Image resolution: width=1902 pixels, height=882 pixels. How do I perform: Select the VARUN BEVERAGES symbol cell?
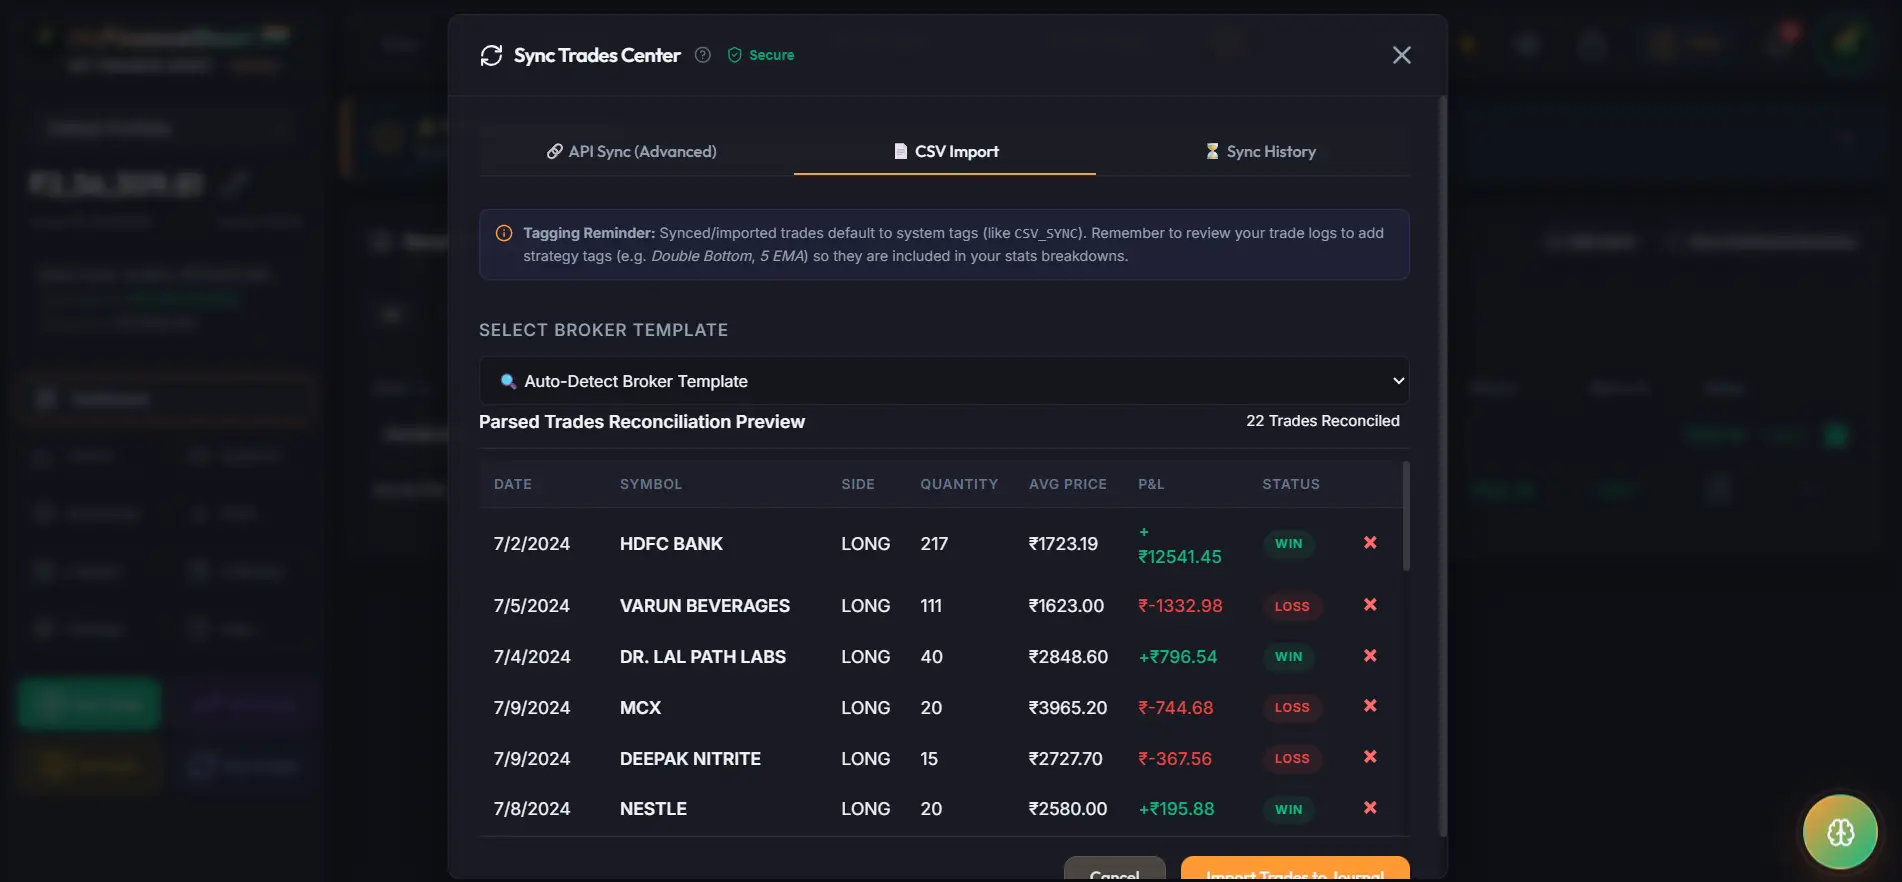pos(705,606)
